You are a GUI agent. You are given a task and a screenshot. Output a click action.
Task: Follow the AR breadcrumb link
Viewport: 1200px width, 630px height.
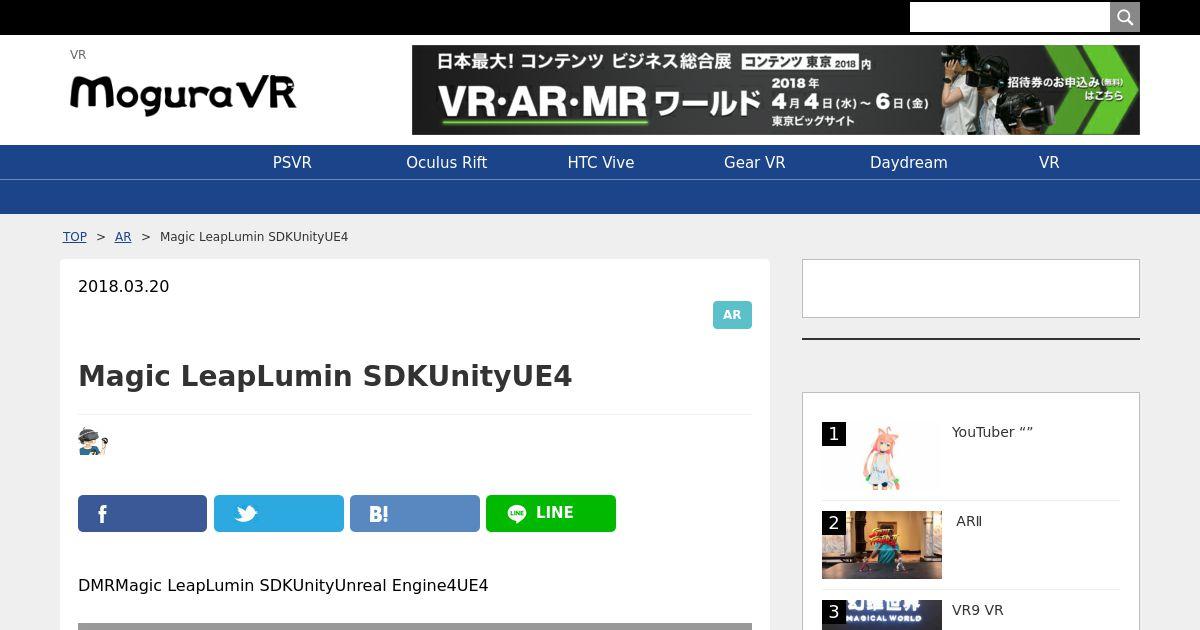click(123, 237)
